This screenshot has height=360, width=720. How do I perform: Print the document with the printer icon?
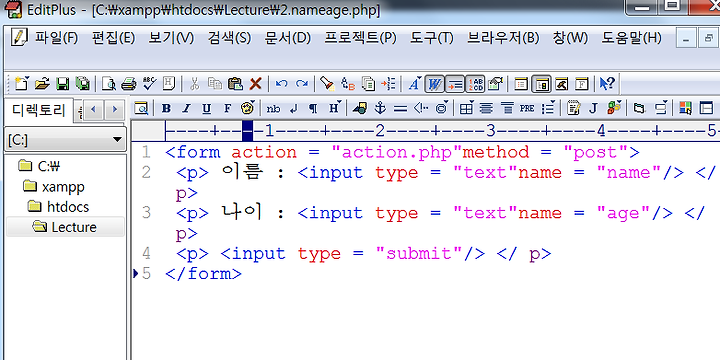coord(129,84)
